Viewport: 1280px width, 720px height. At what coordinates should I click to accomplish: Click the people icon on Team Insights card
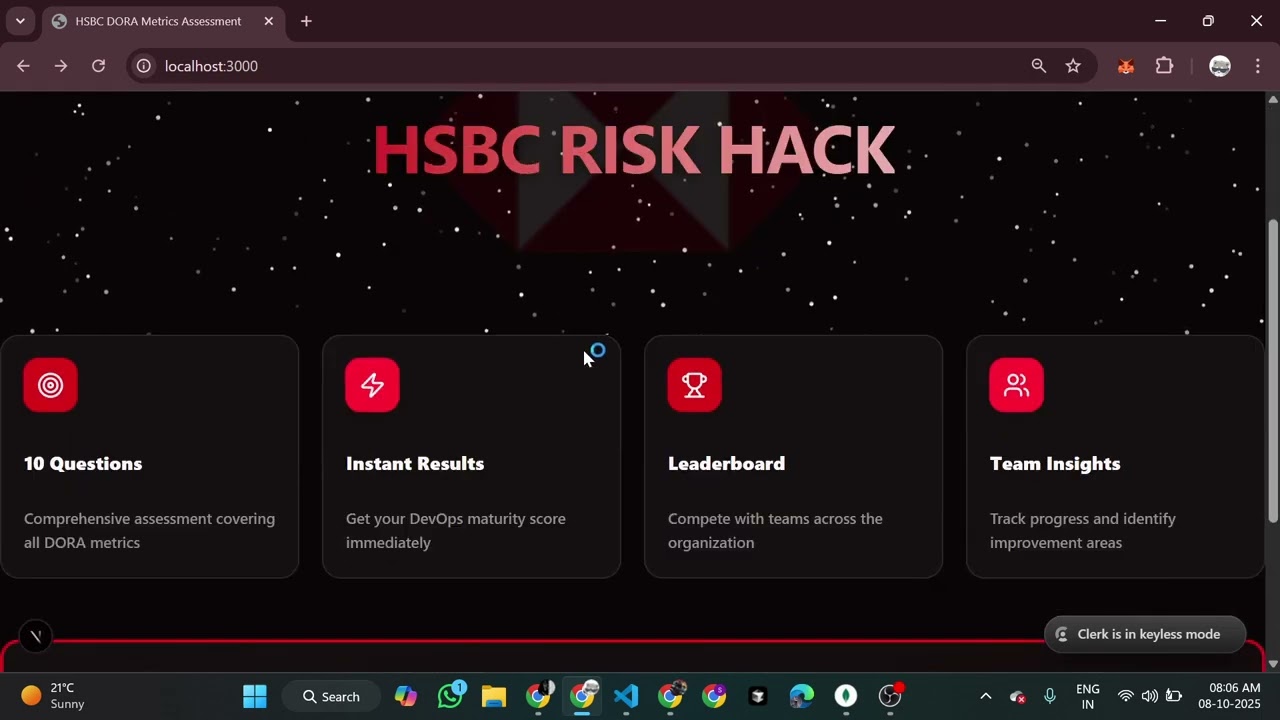pos(1016,385)
